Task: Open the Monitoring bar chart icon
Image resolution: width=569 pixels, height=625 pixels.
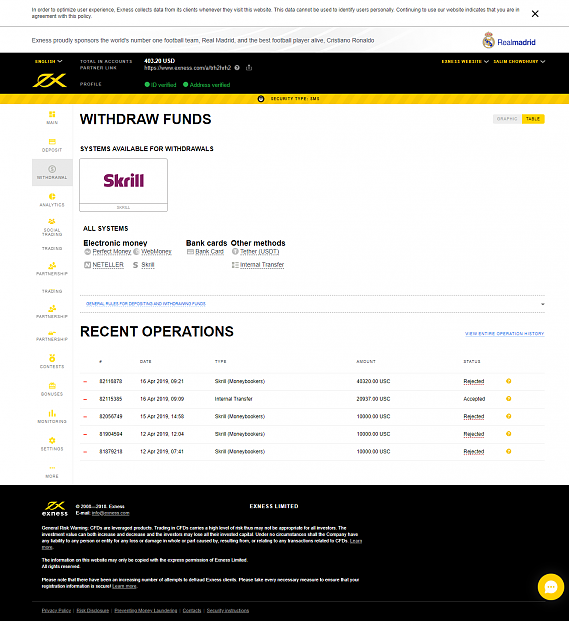Action: click(52, 413)
